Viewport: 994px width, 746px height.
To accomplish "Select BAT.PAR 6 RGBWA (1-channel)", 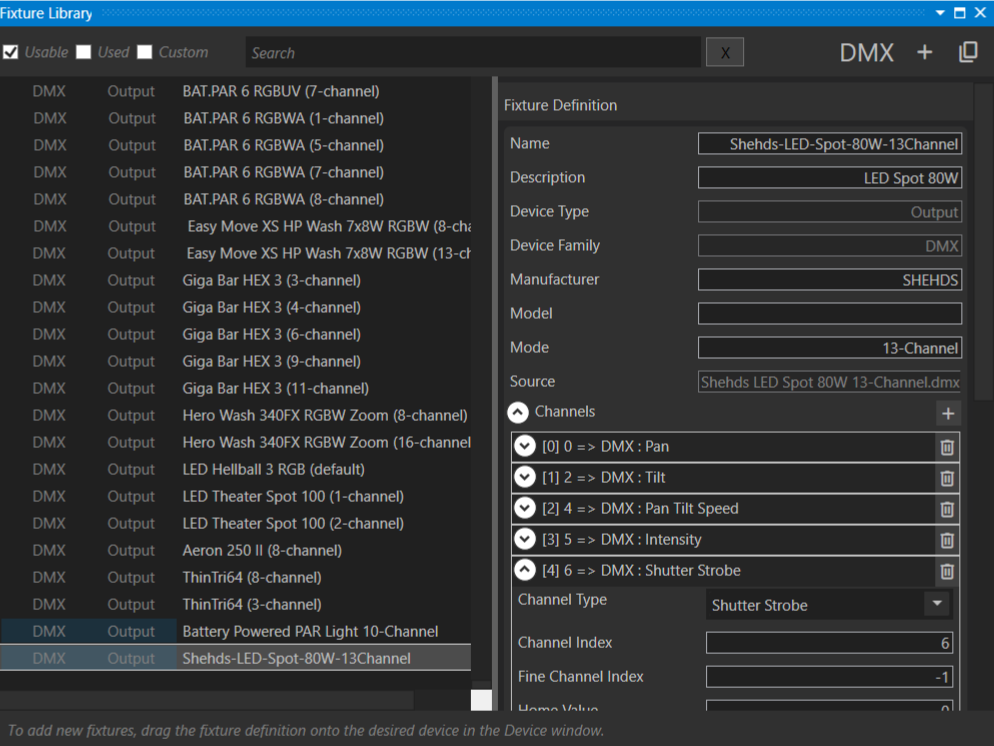I will pos(235,118).
